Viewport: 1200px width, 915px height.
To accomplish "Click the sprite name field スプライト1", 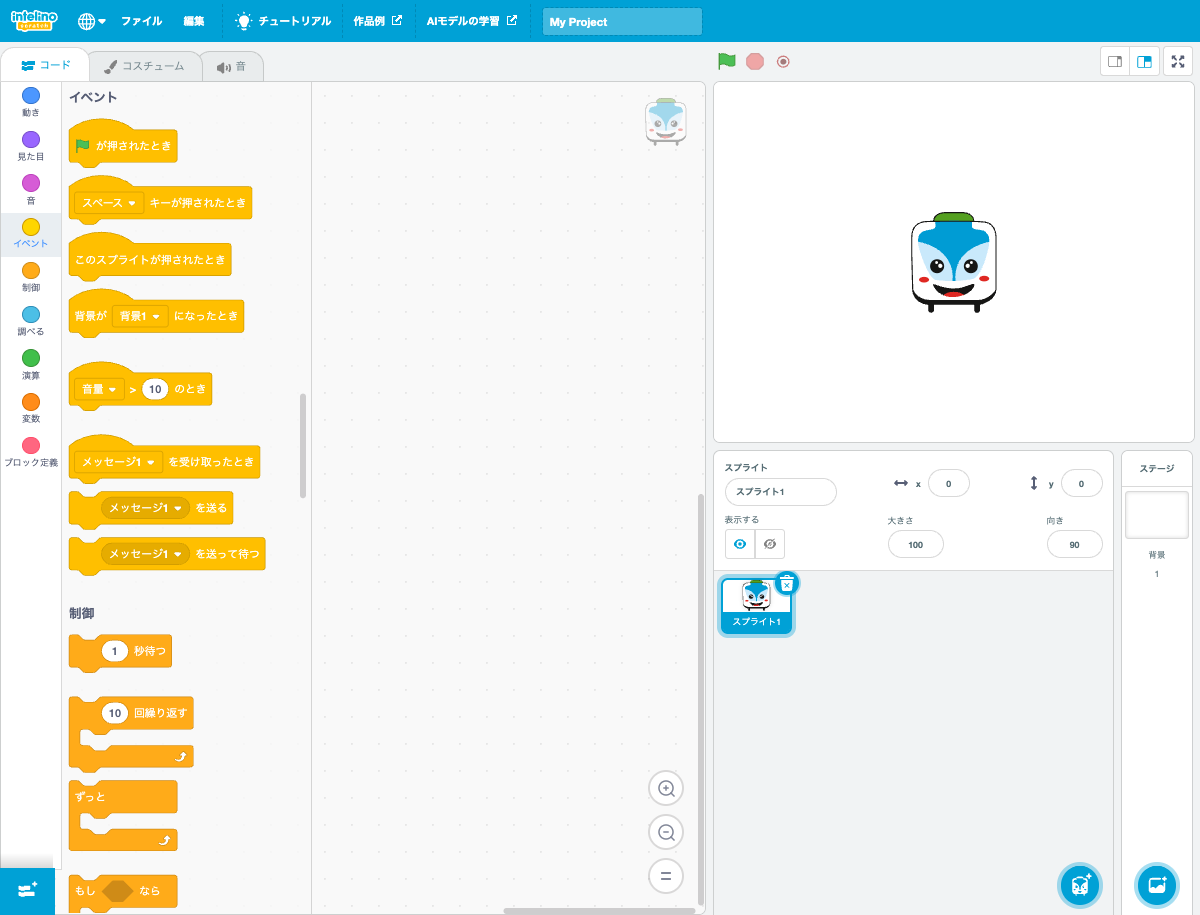I will pyautogui.click(x=781, y=492).
